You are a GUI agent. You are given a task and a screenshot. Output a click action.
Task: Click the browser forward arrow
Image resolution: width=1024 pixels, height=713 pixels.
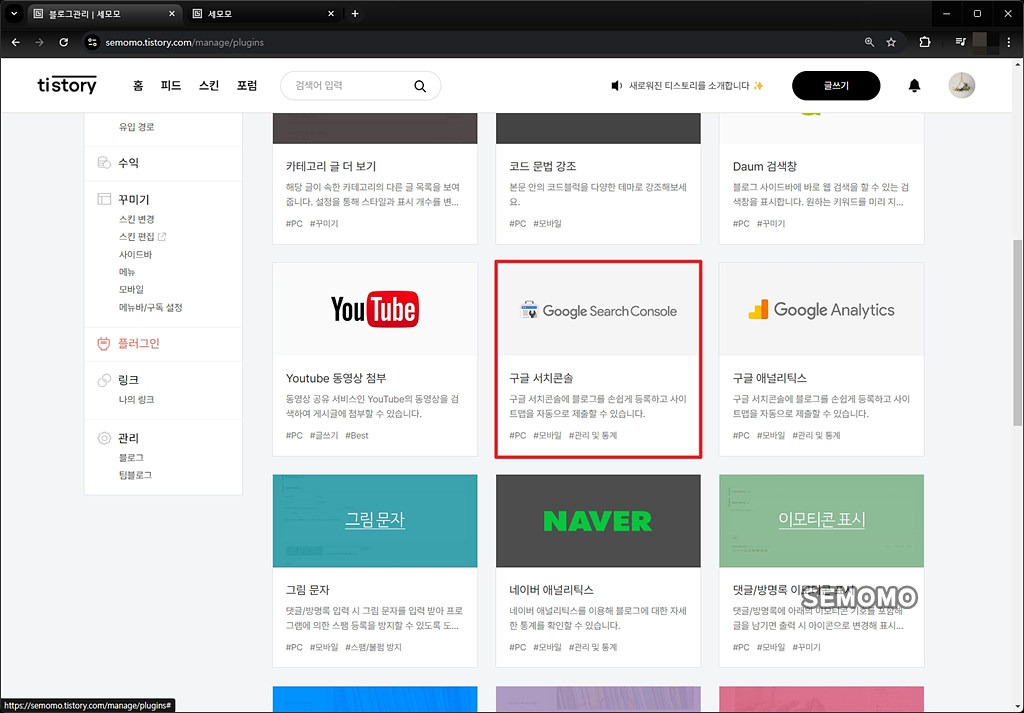click(39, 42)
